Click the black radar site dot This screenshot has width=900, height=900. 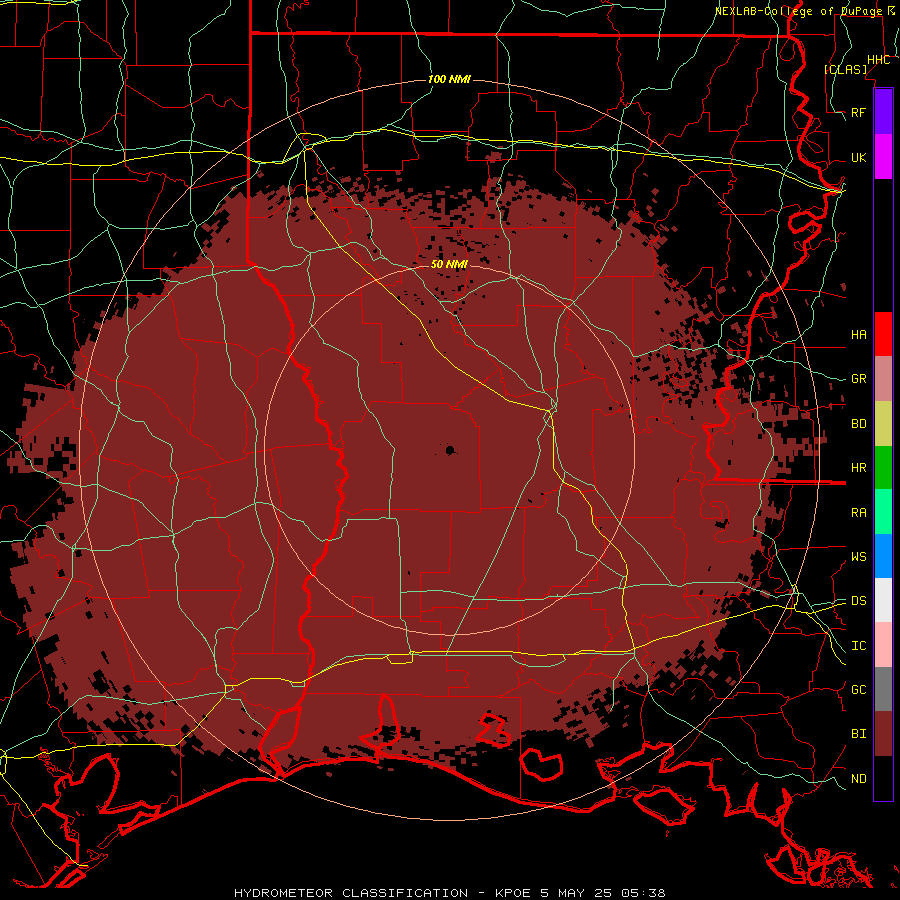[x=450, y=450]
